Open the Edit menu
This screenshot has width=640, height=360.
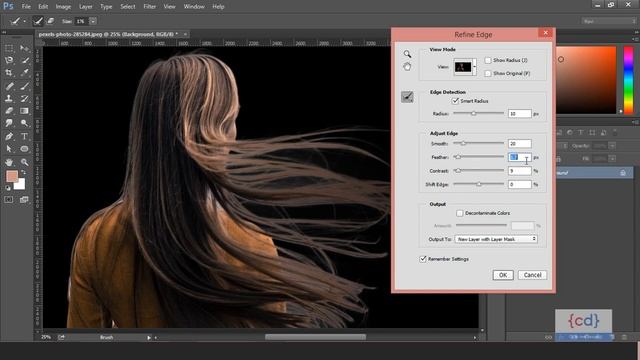pos(43,7)
